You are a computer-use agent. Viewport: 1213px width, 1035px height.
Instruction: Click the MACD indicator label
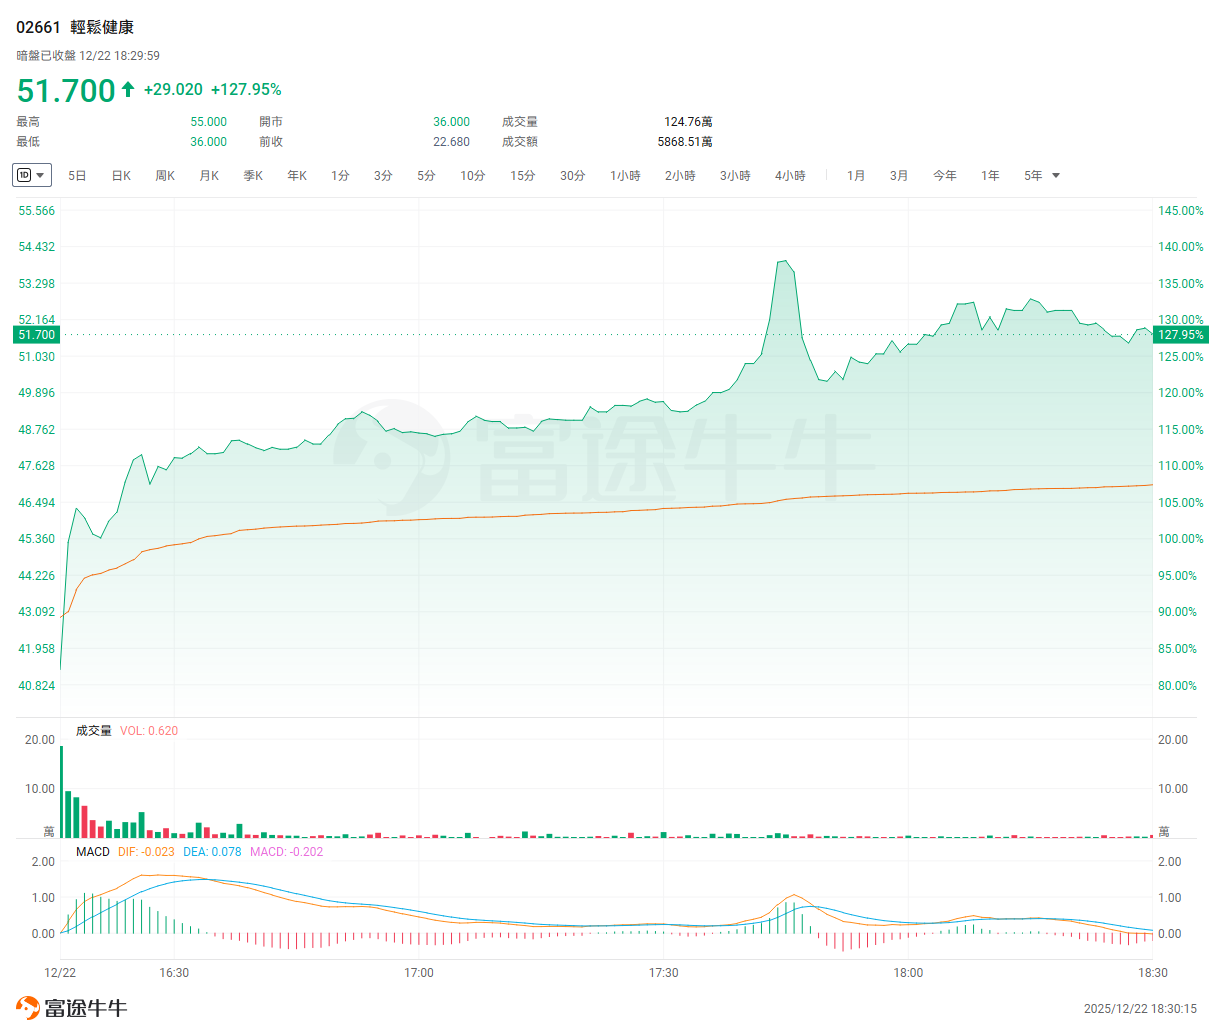[93, 852]
